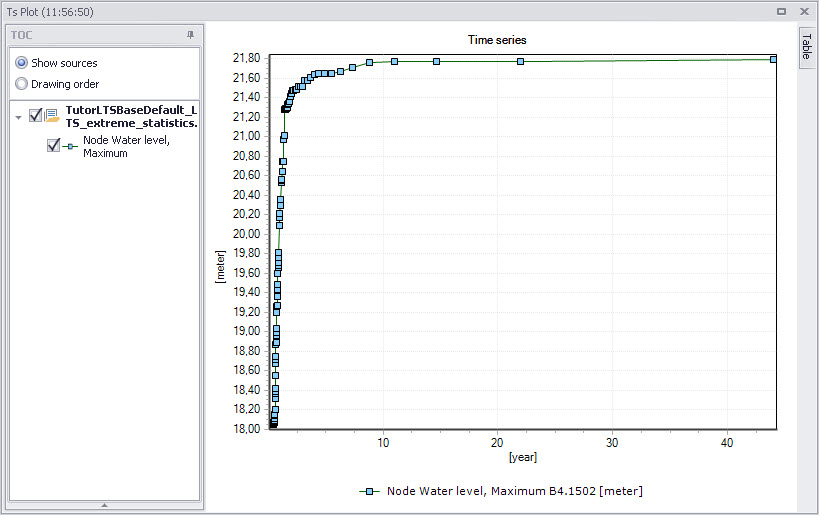Click the data point near year 11
The image size is (819, 515).
click(394, 62)
